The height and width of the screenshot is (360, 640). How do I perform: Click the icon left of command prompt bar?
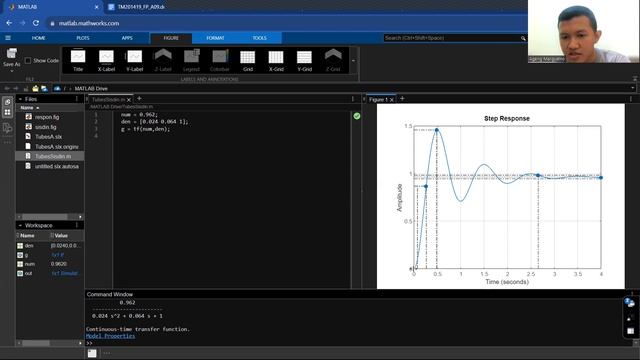point(92,353)
